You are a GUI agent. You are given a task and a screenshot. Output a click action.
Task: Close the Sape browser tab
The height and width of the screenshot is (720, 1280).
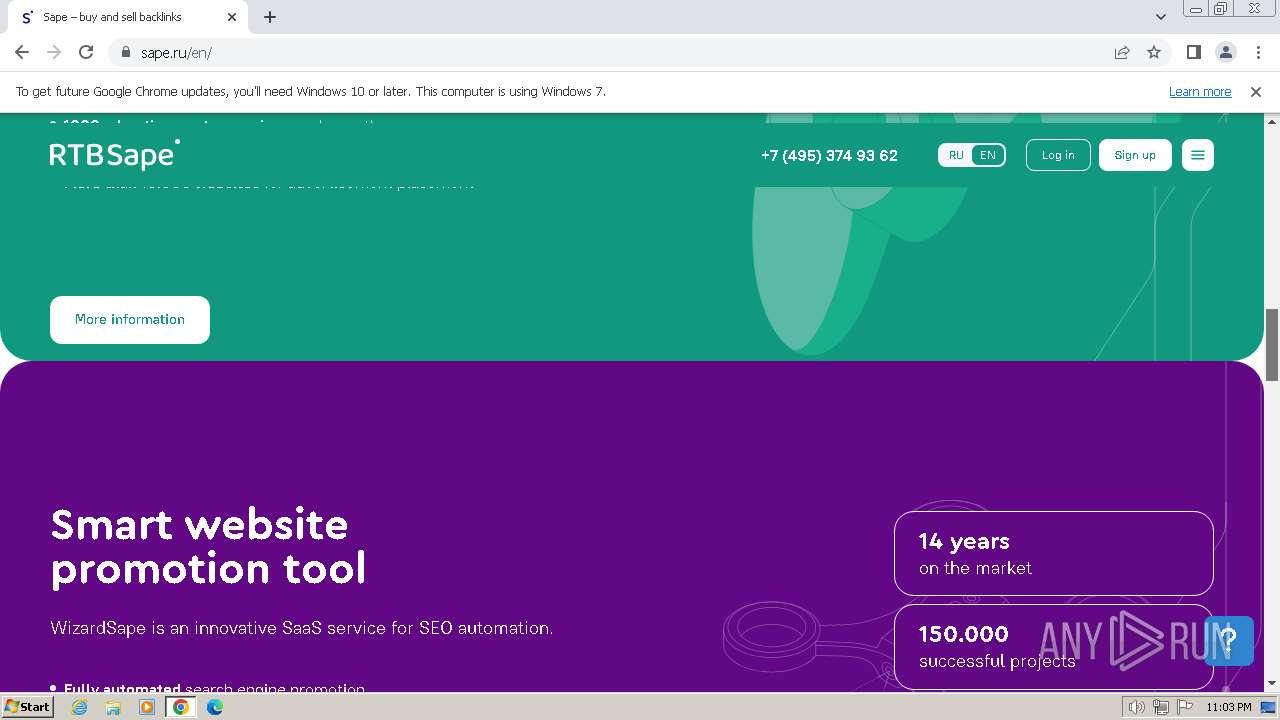tap(232, 17)
